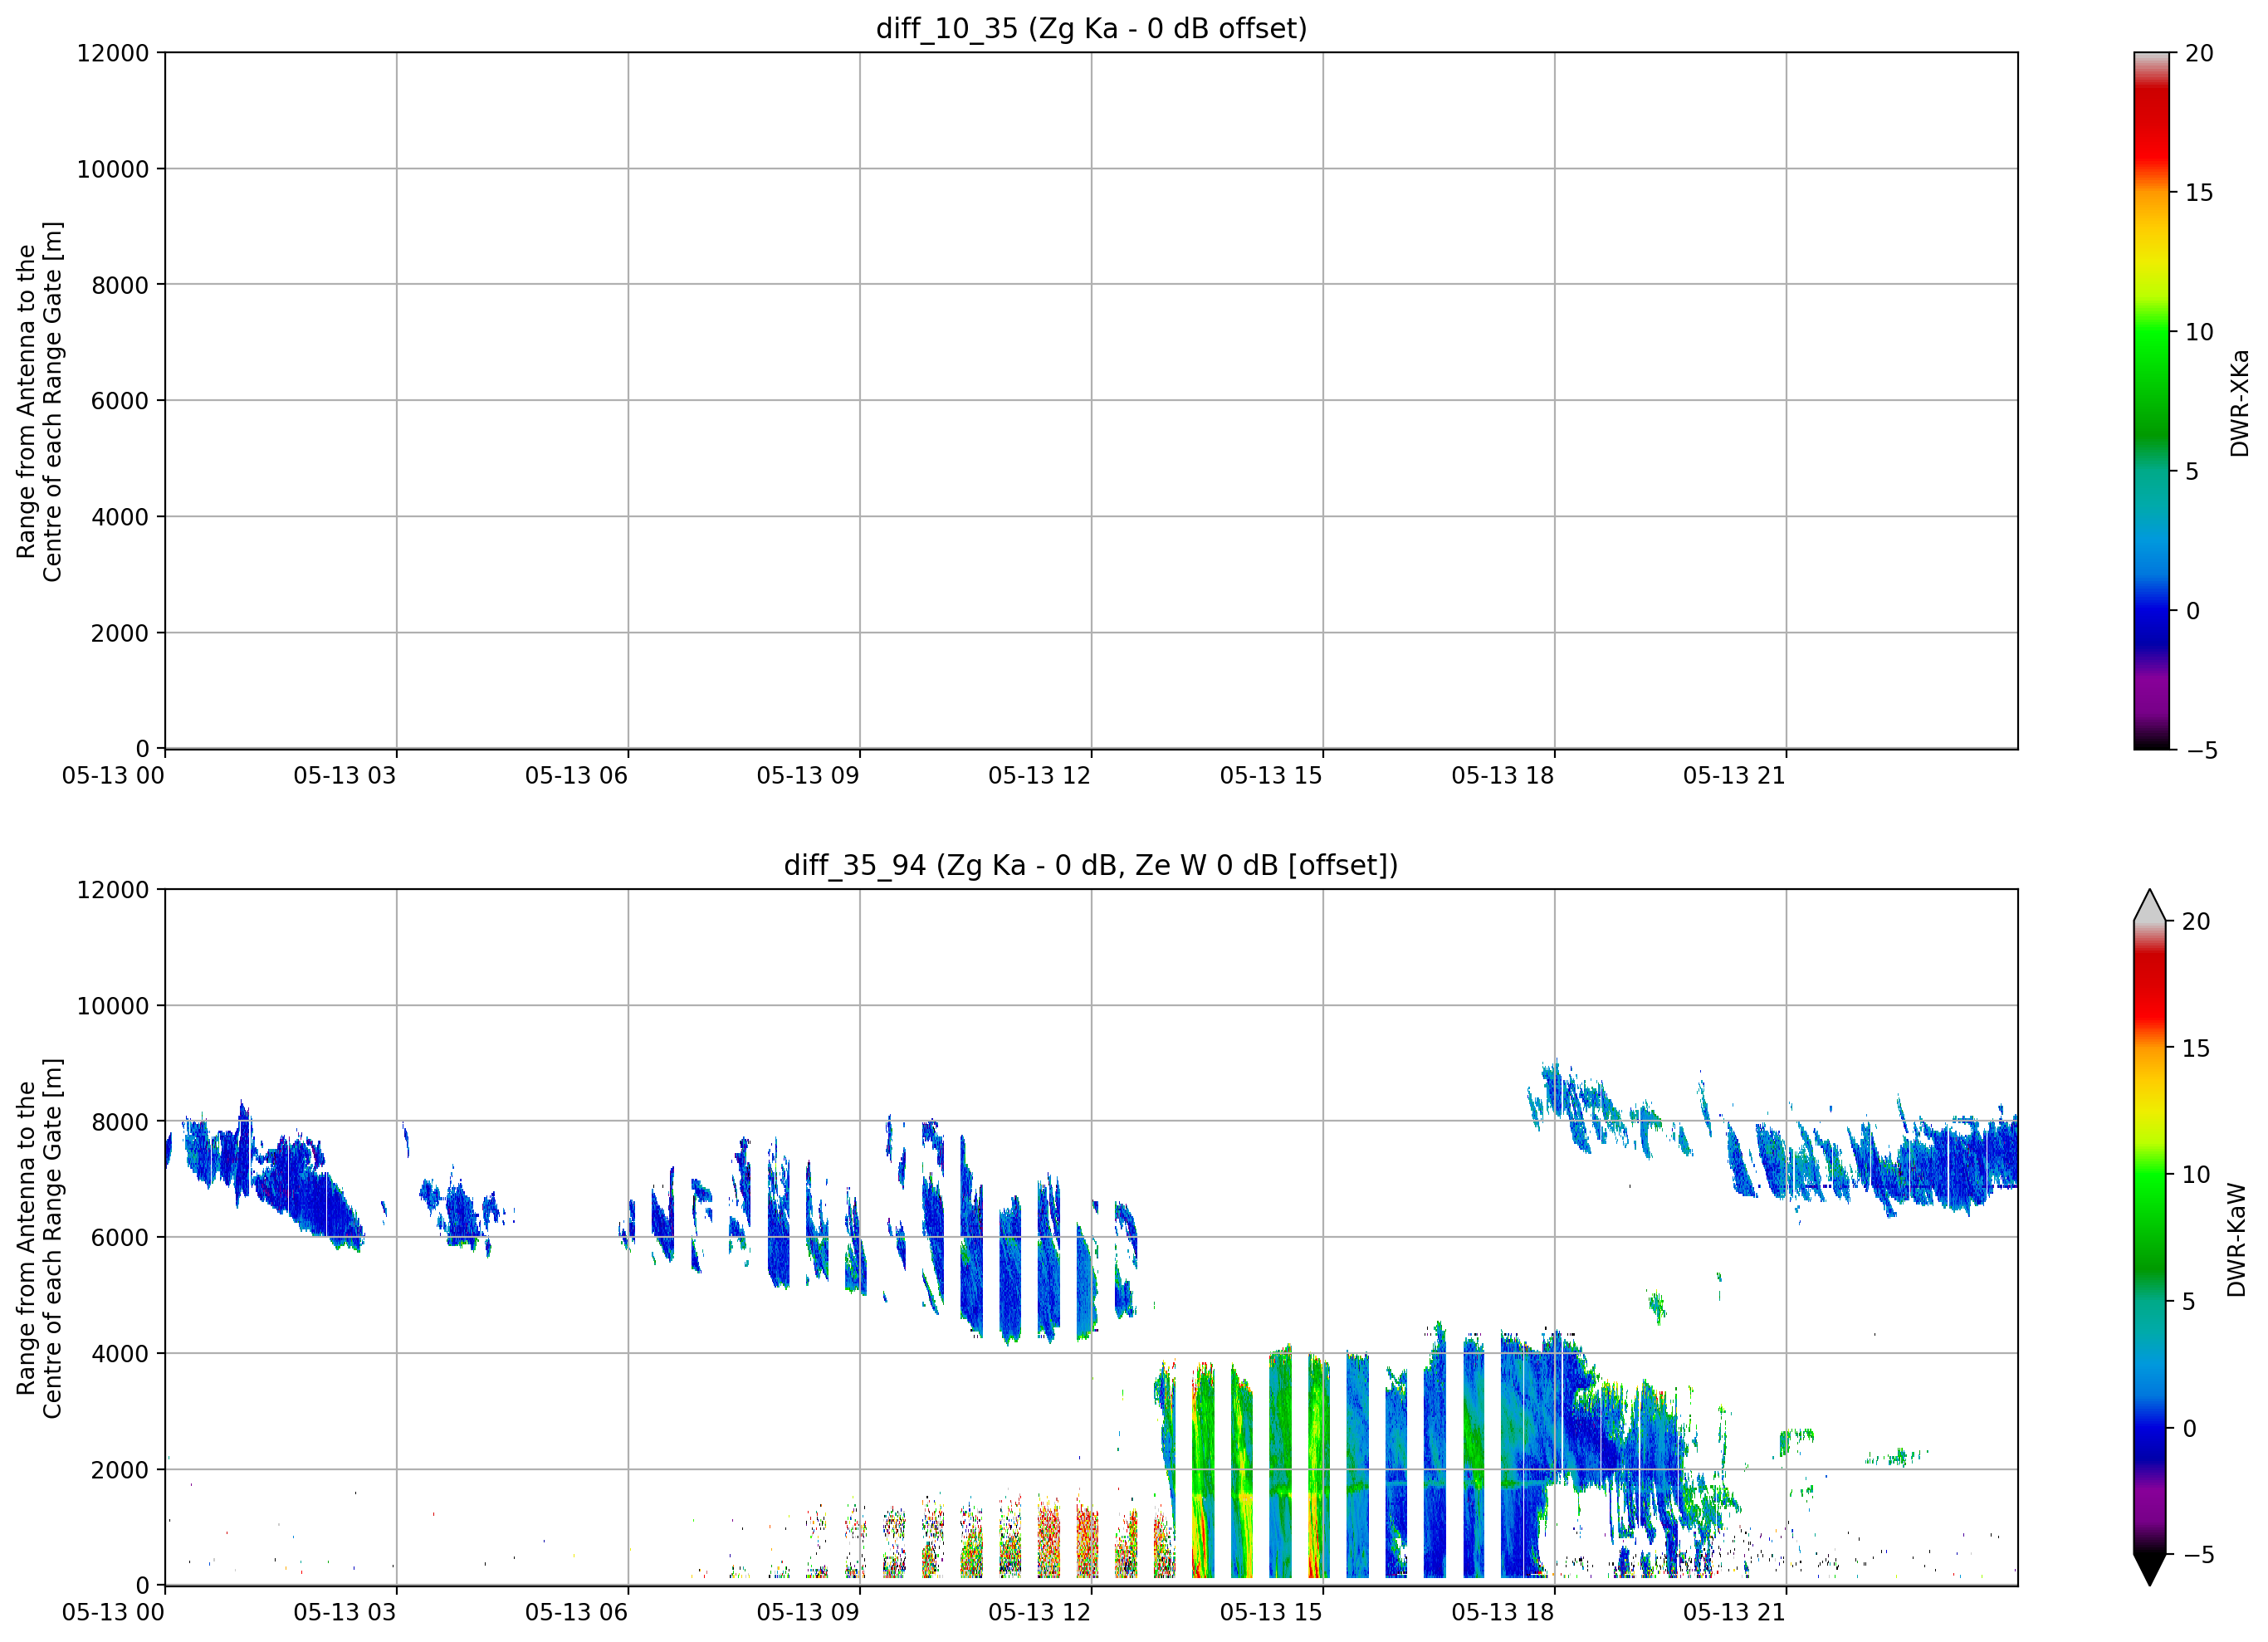Image resolution: width=2268 pixels, height=1642 pixels.
Task: Click the 10 tick on DWR-KaW colorbar
Action: pos(2196,1175)
